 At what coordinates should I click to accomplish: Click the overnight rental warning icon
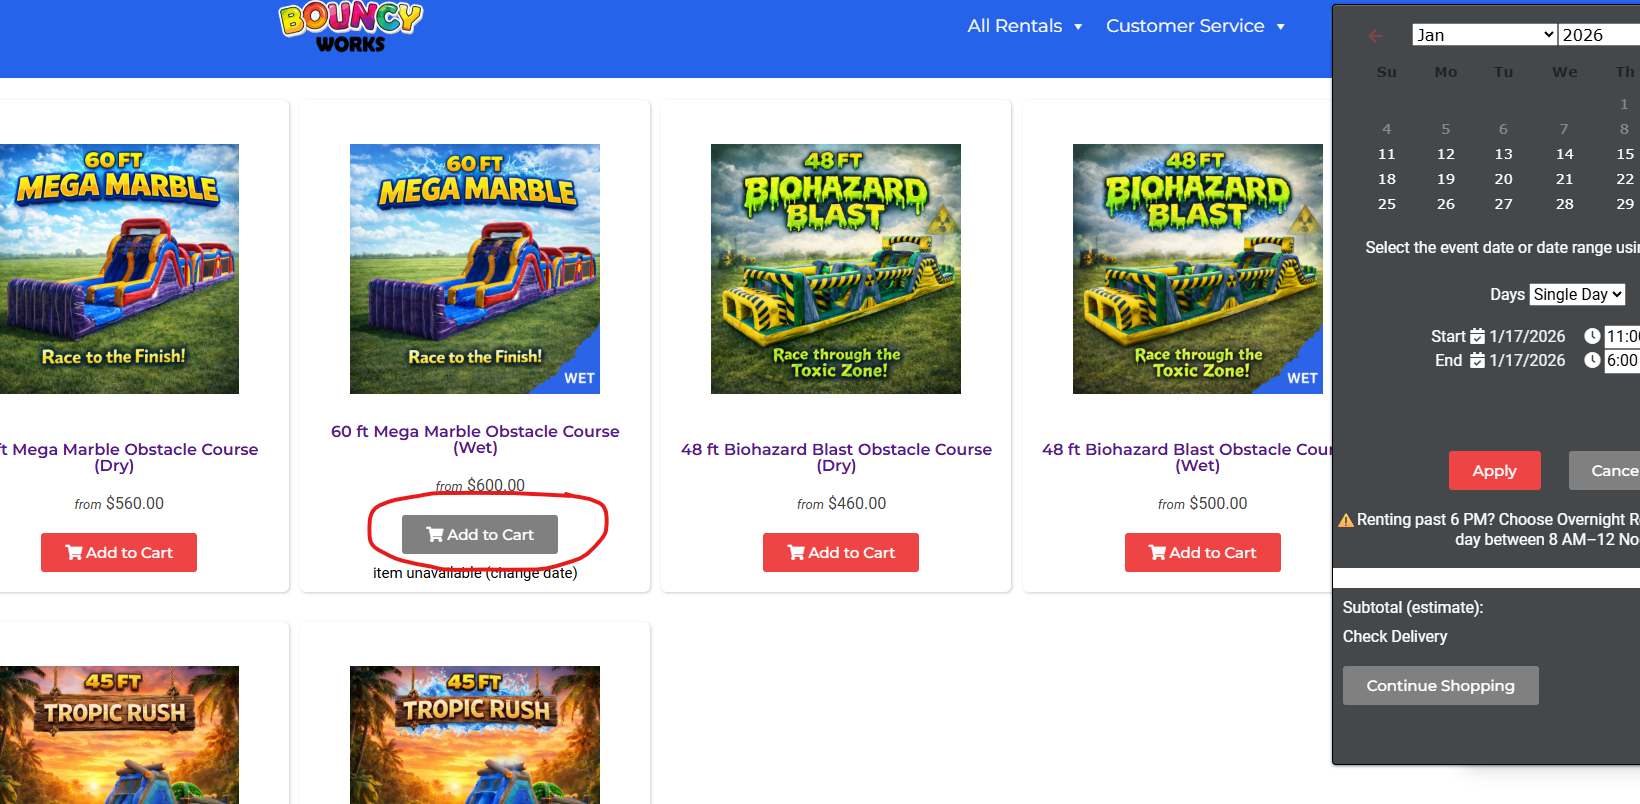1346,520
